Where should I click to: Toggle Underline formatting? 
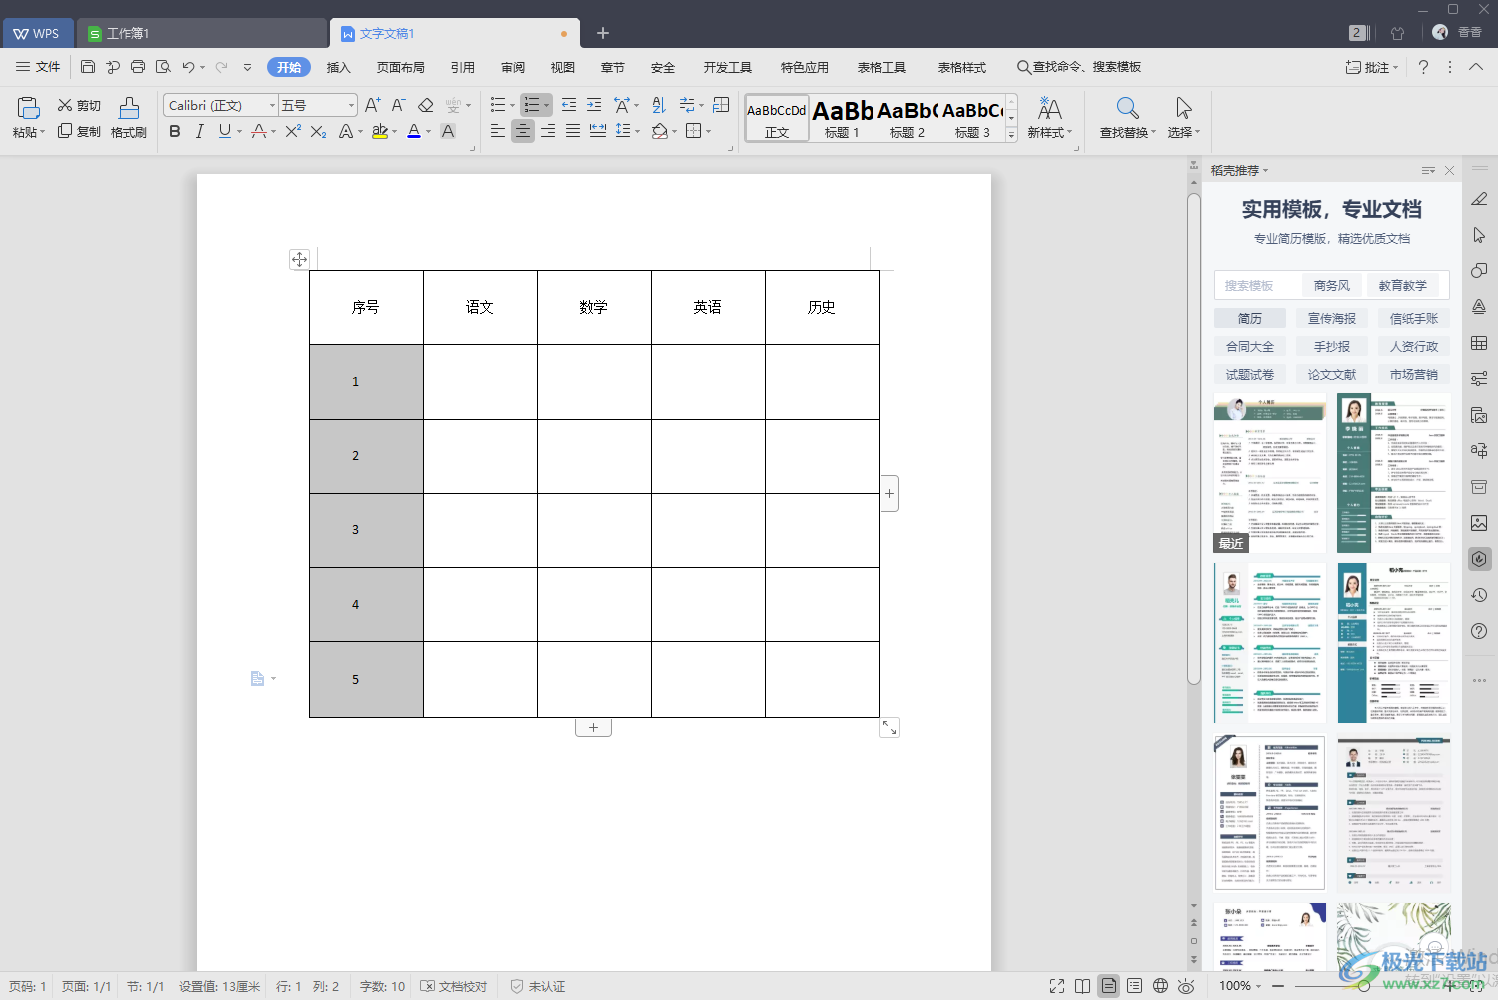point(225,131)
